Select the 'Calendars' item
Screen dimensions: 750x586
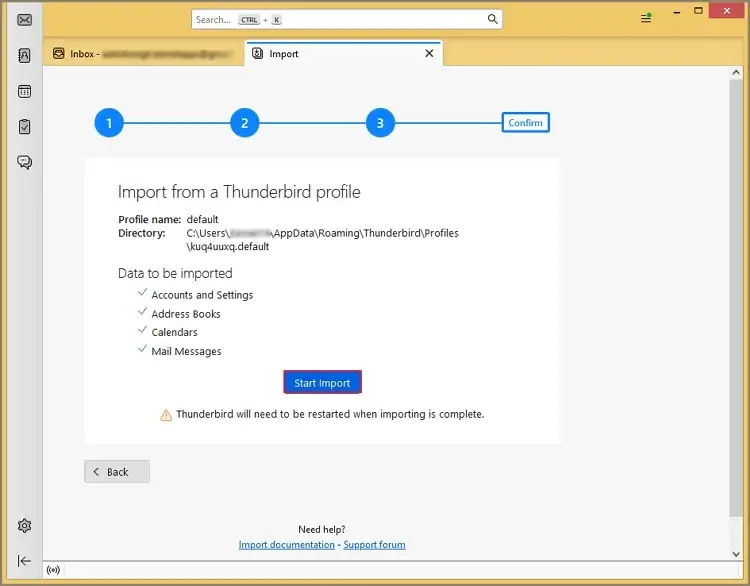coord(174,332)
